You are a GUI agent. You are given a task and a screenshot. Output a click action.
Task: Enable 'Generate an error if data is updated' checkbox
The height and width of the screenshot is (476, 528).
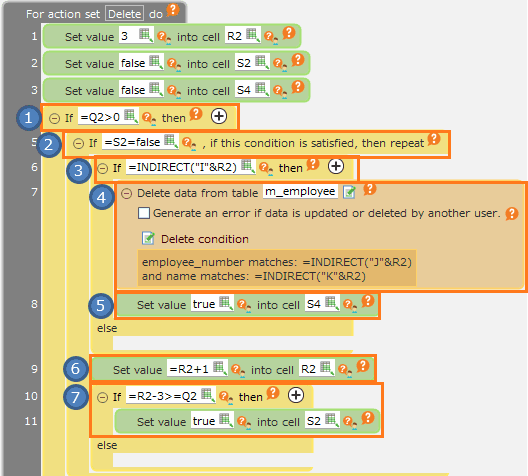(144, 213)
